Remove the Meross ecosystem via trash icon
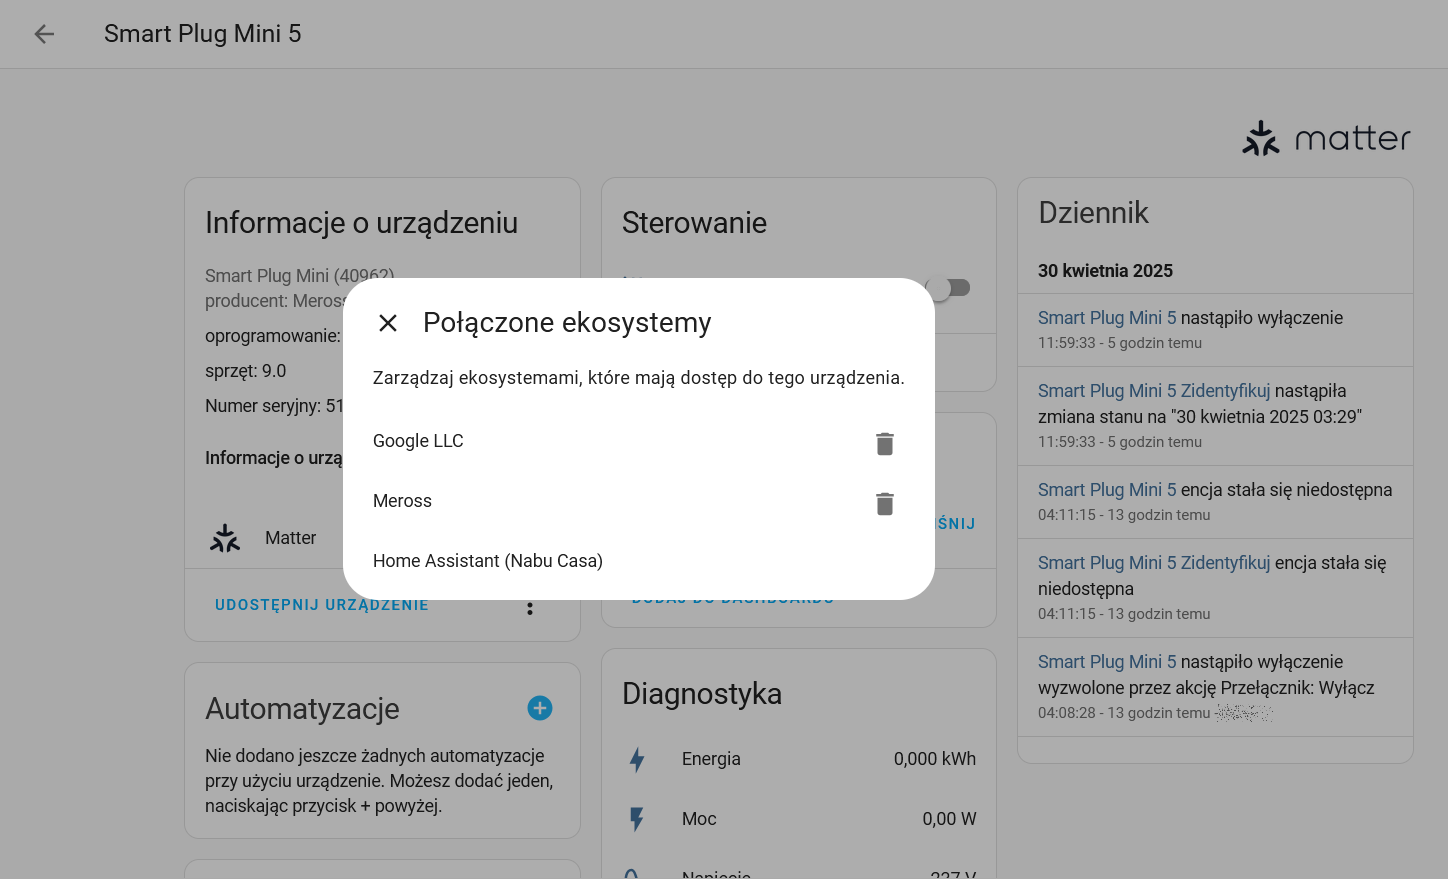The height and width of the screenshot is (879, 1448). [885, 503]
